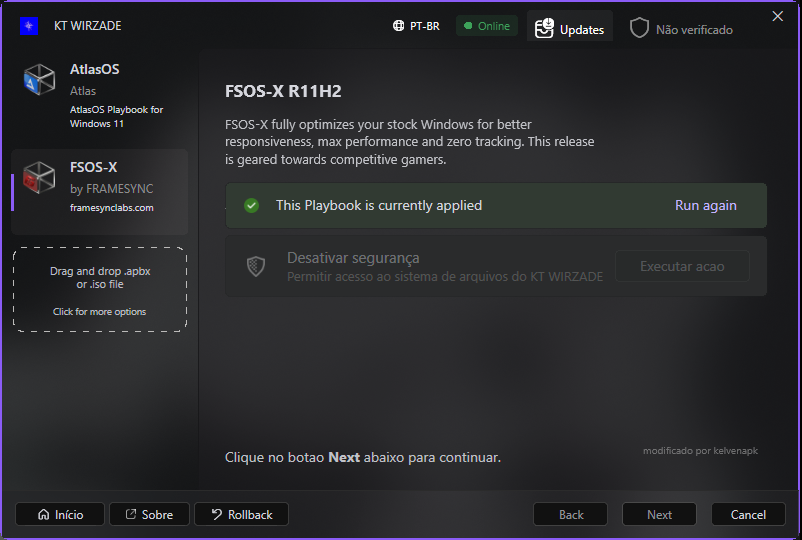Select the FSOS-X playbook cube icon
This screenshot has width=802, height=540.
[39, 177]
